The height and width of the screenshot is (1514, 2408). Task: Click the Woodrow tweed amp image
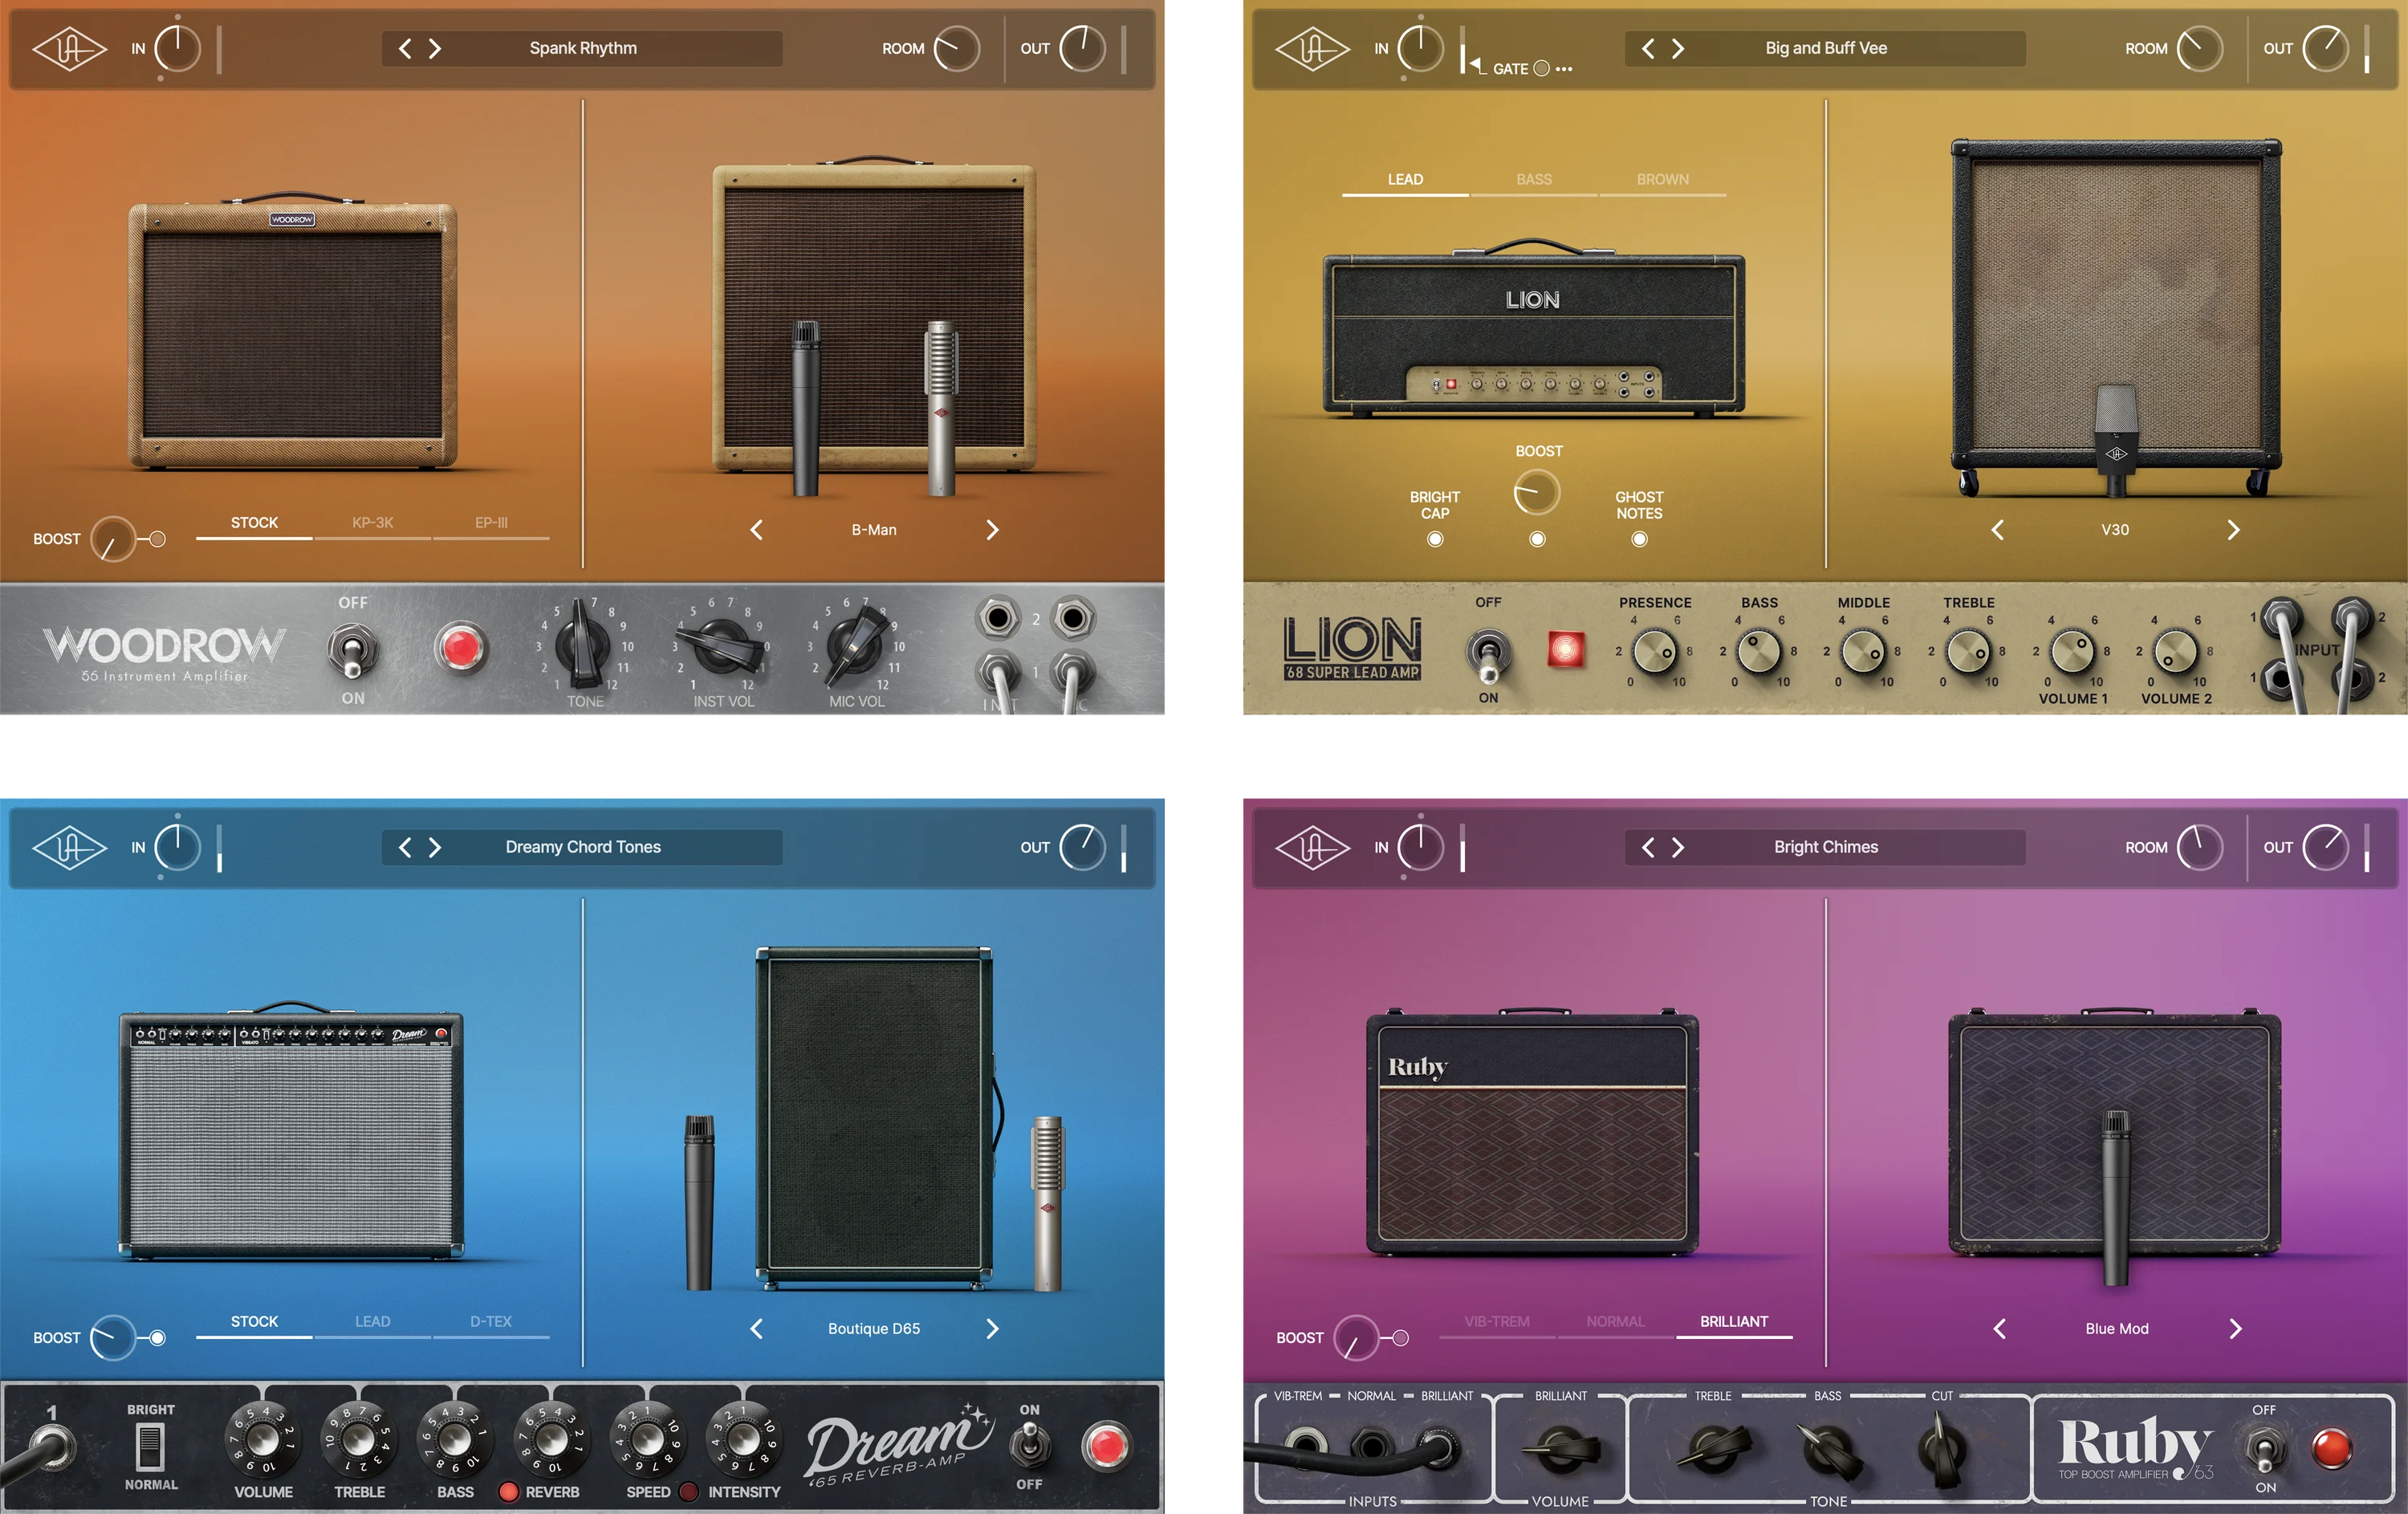tap(292, 332)
